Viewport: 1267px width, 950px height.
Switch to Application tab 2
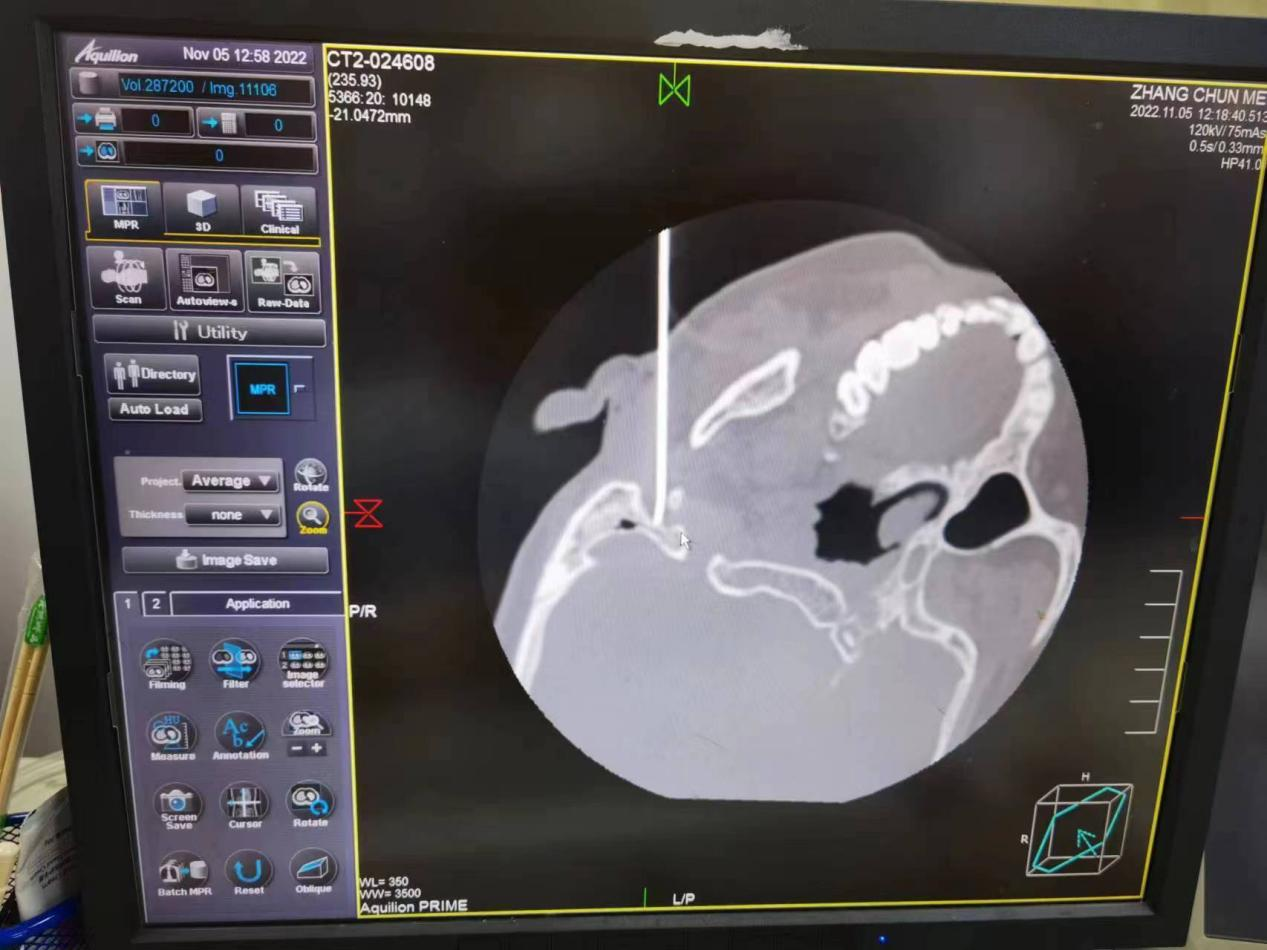click(x=156, y=604)
